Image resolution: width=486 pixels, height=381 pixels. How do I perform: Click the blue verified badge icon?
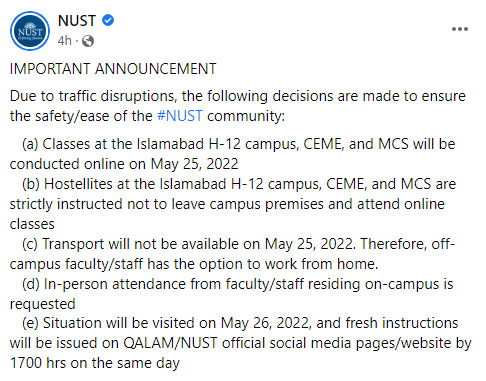point(108,20)
